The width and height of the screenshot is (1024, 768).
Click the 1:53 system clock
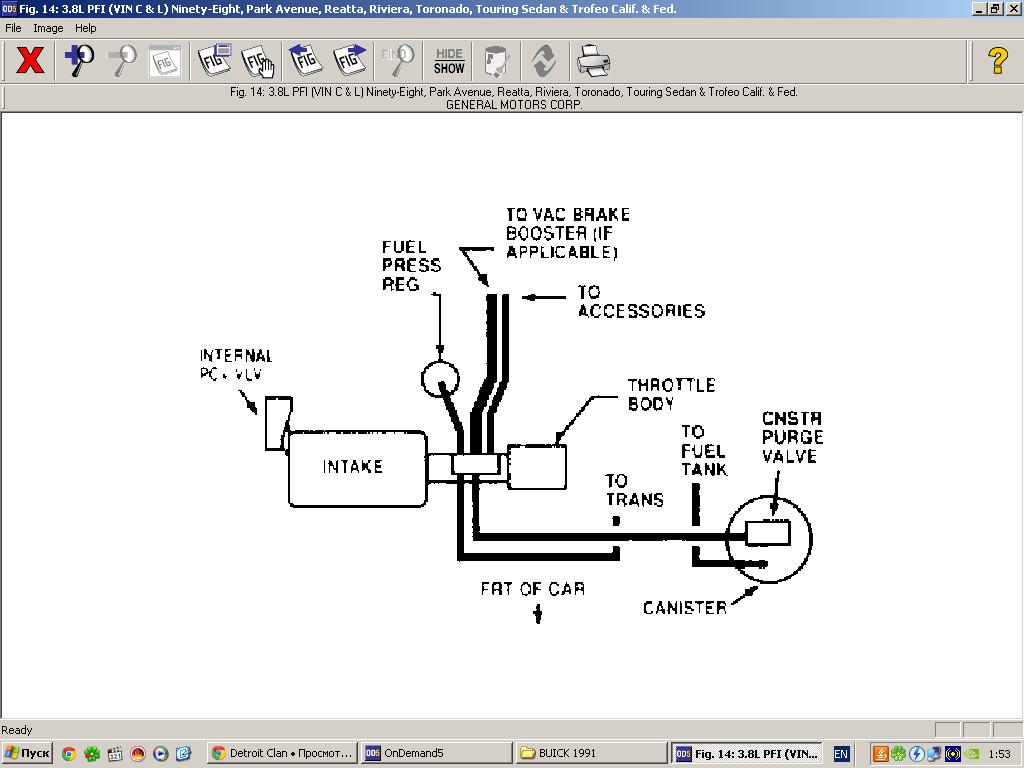coord(999,754)
